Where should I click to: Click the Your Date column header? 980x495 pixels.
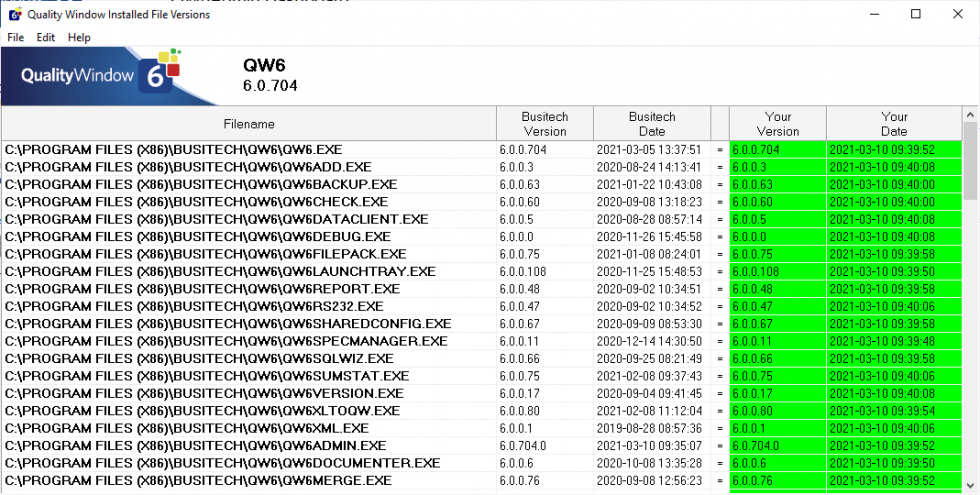894,124
